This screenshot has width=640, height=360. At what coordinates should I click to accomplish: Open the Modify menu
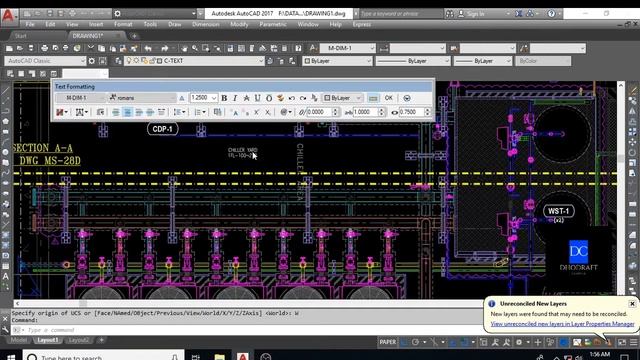point(239,24)
